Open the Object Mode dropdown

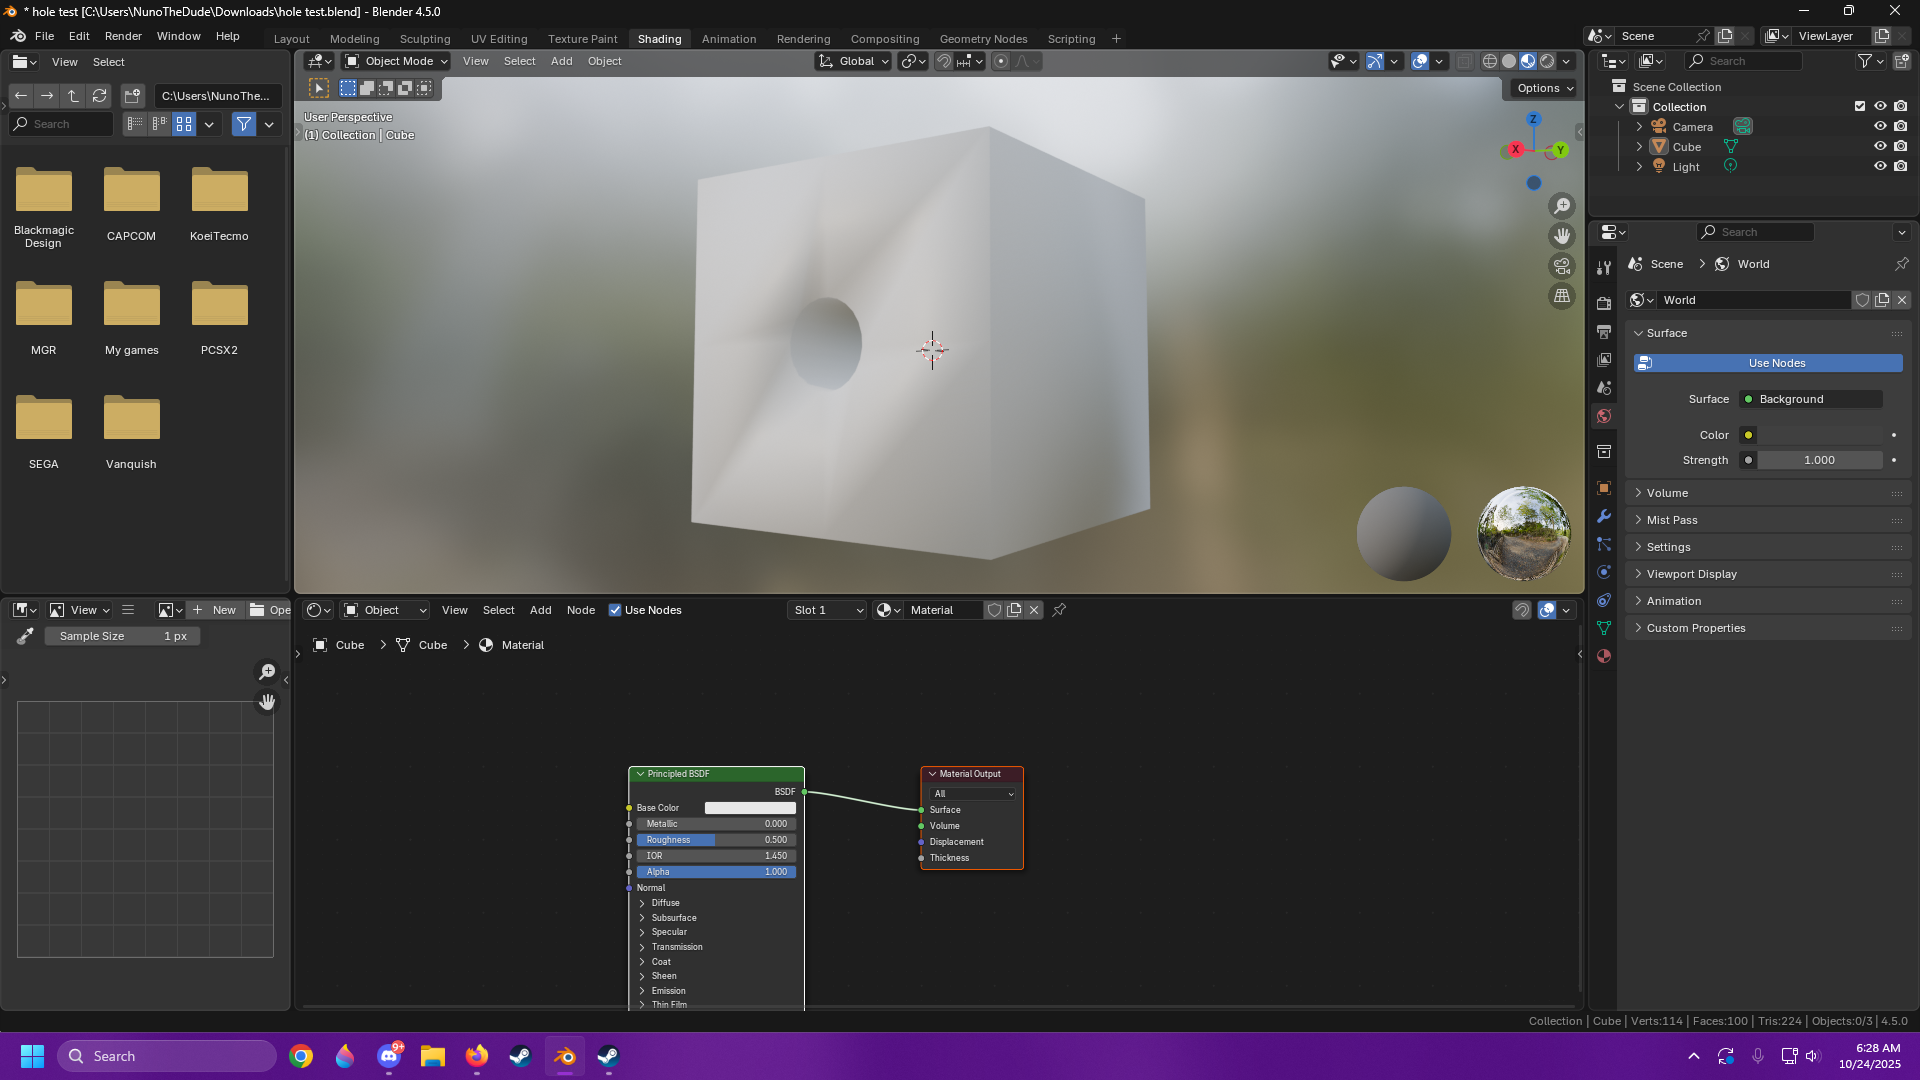coord(397,61)
